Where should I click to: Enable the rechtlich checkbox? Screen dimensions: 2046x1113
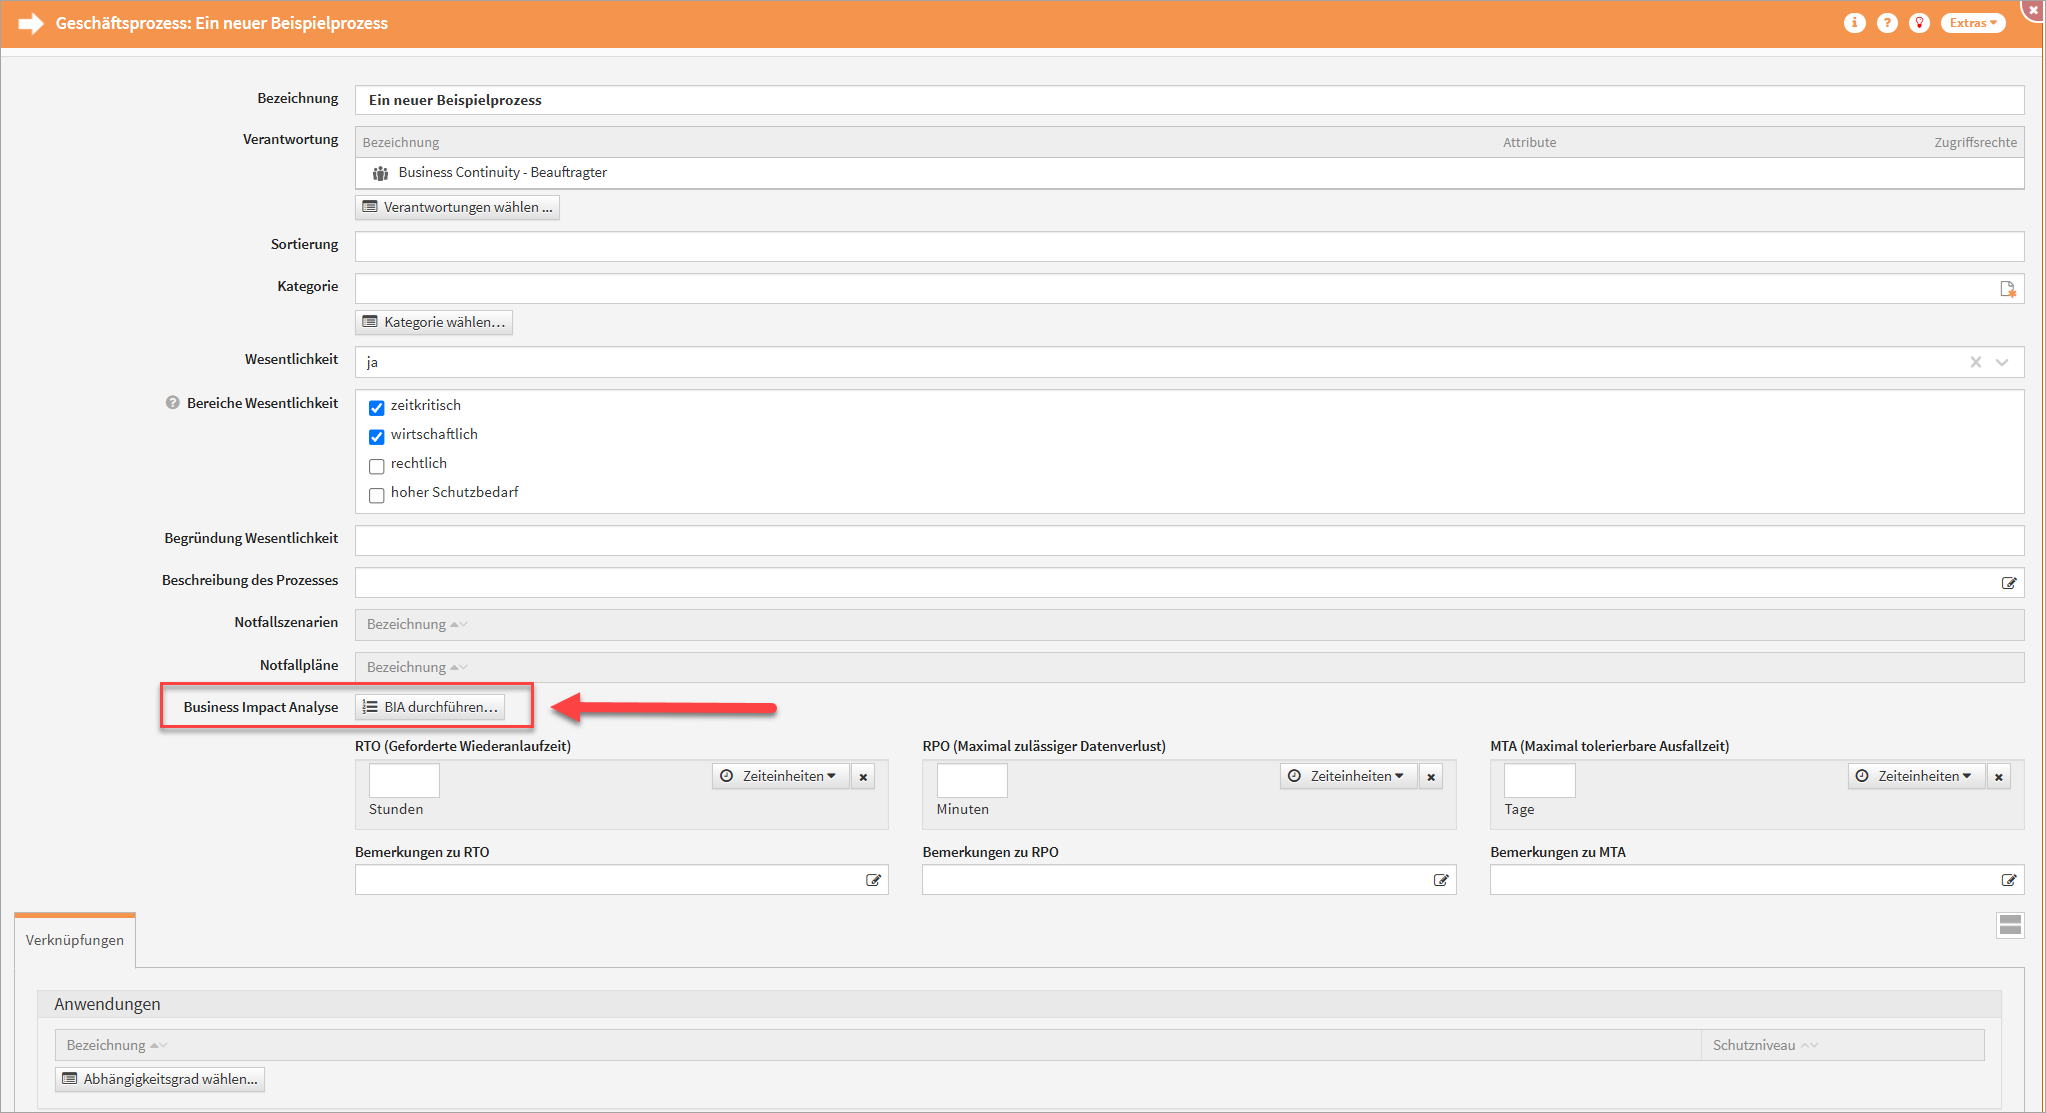pyautogui.click(x=377, y=466)
